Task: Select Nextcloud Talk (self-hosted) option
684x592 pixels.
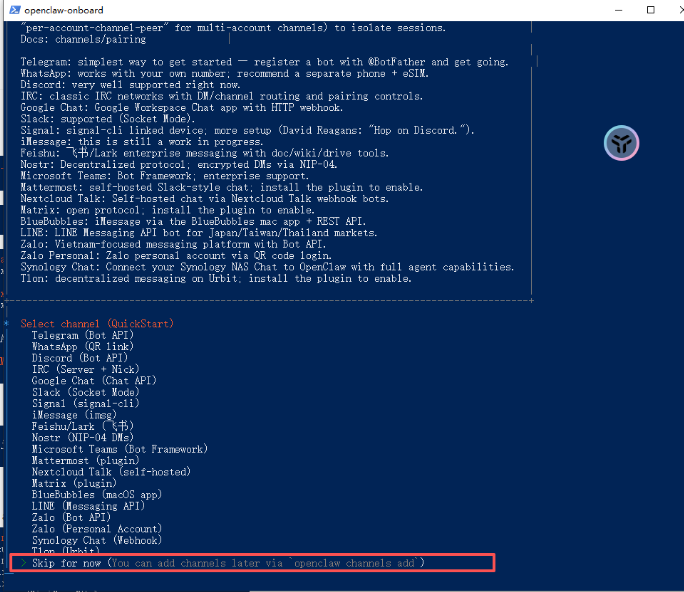Action: 111,472
